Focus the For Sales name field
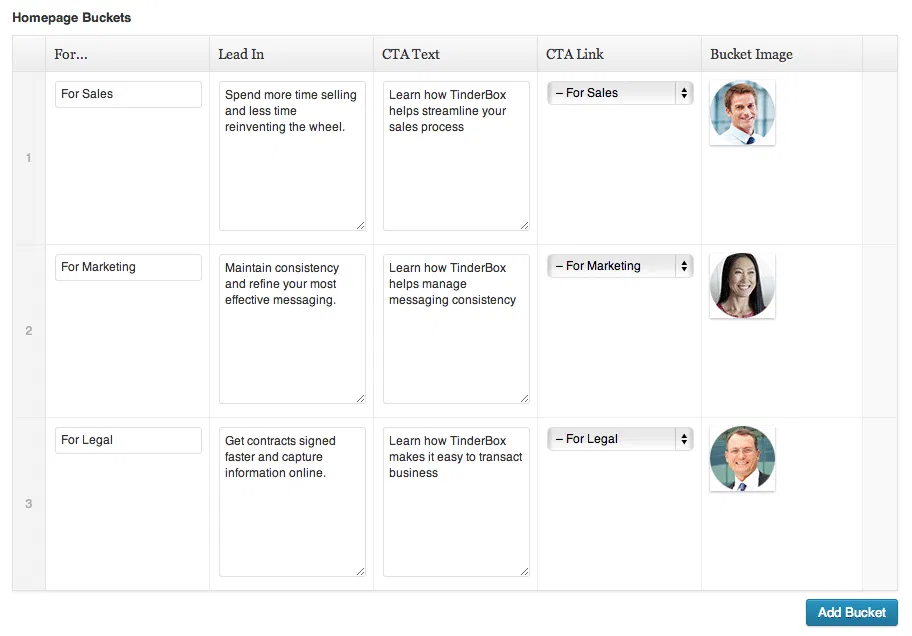The height and width of the screenshot is (636, 912). click(x=128, y=94)
